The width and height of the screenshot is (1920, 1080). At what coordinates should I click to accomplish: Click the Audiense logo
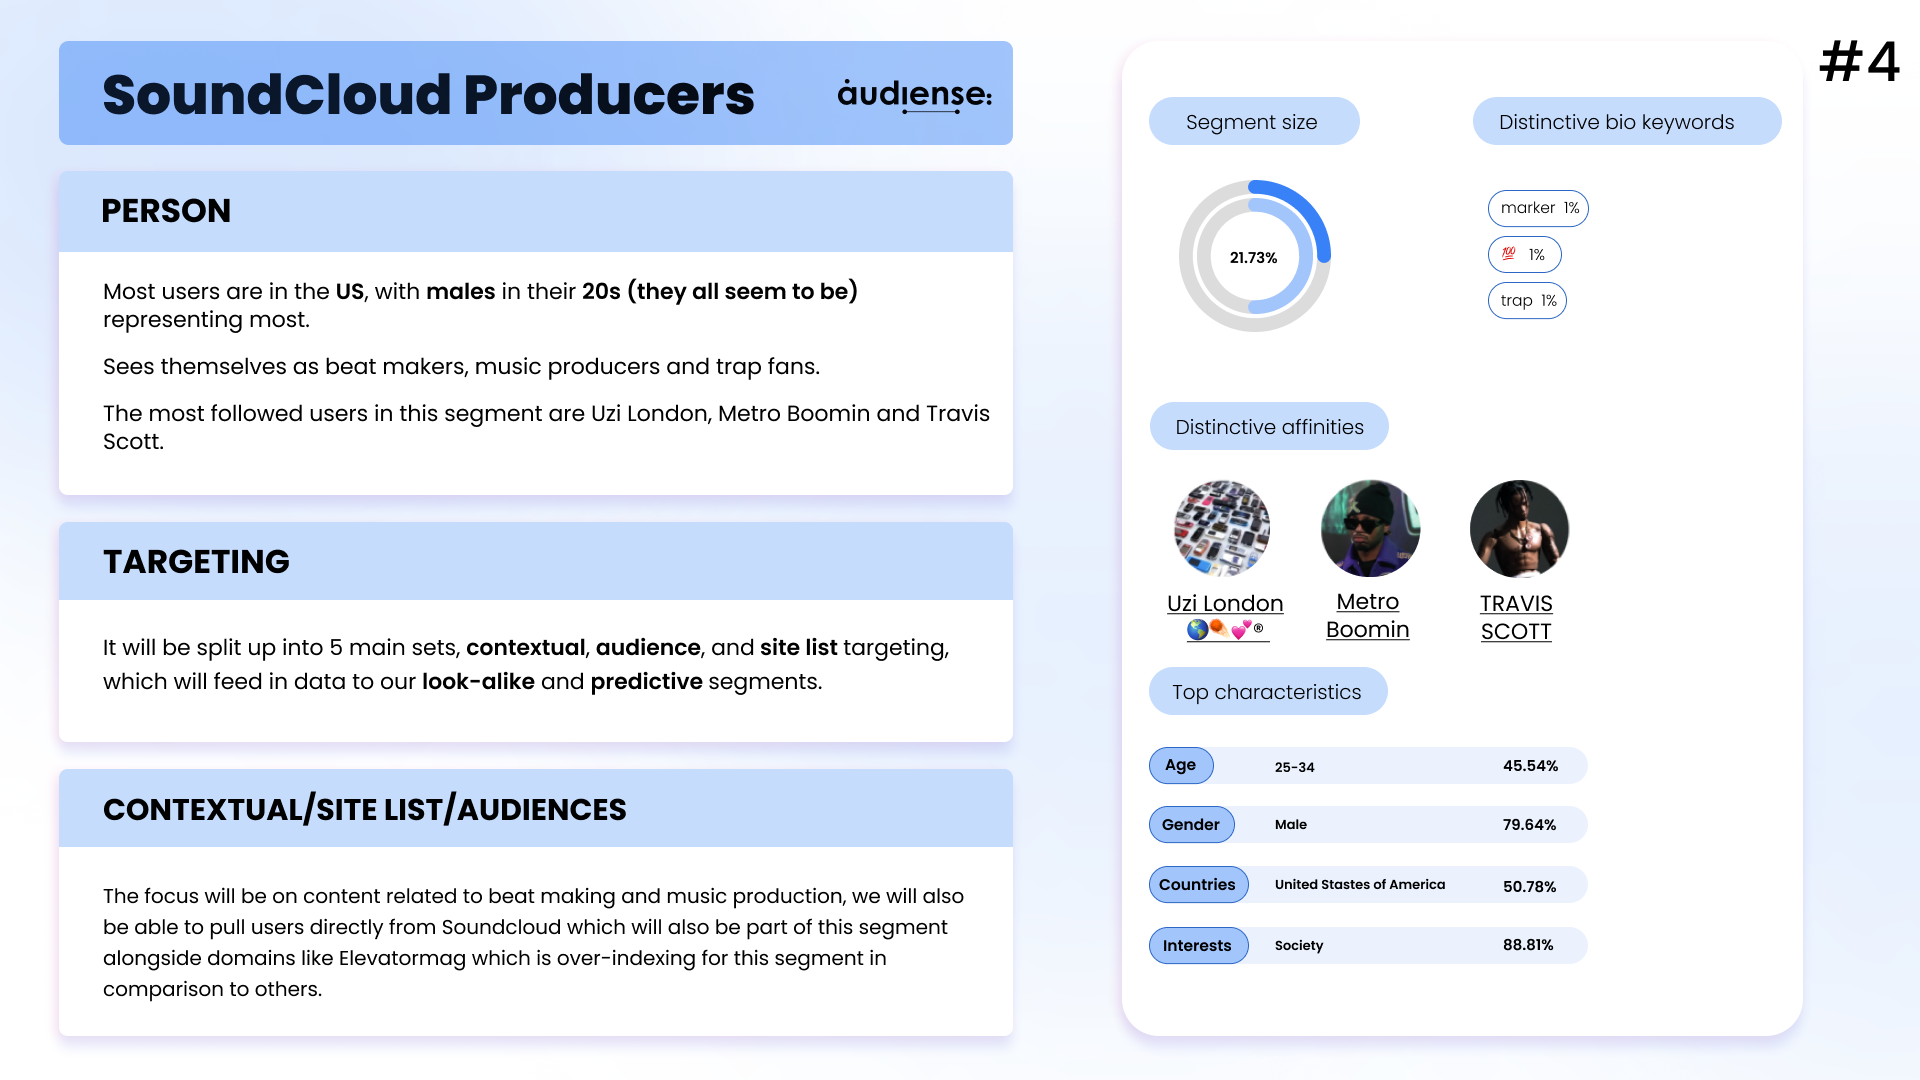914,95
